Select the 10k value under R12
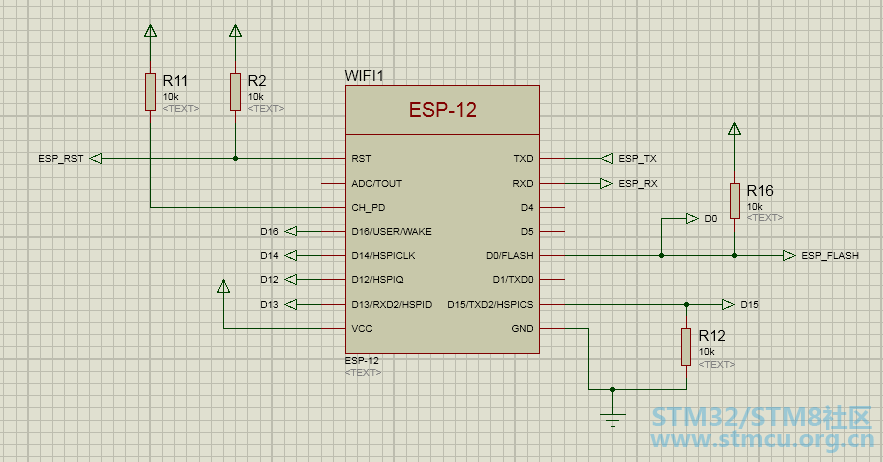The height and width of the screenshot is (462, 883). [707, 352]
